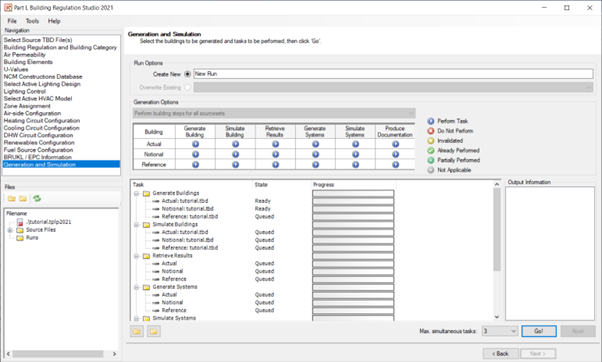602x362 pixels.
Task: Click the Output Information text area
Action: (550, 253)
